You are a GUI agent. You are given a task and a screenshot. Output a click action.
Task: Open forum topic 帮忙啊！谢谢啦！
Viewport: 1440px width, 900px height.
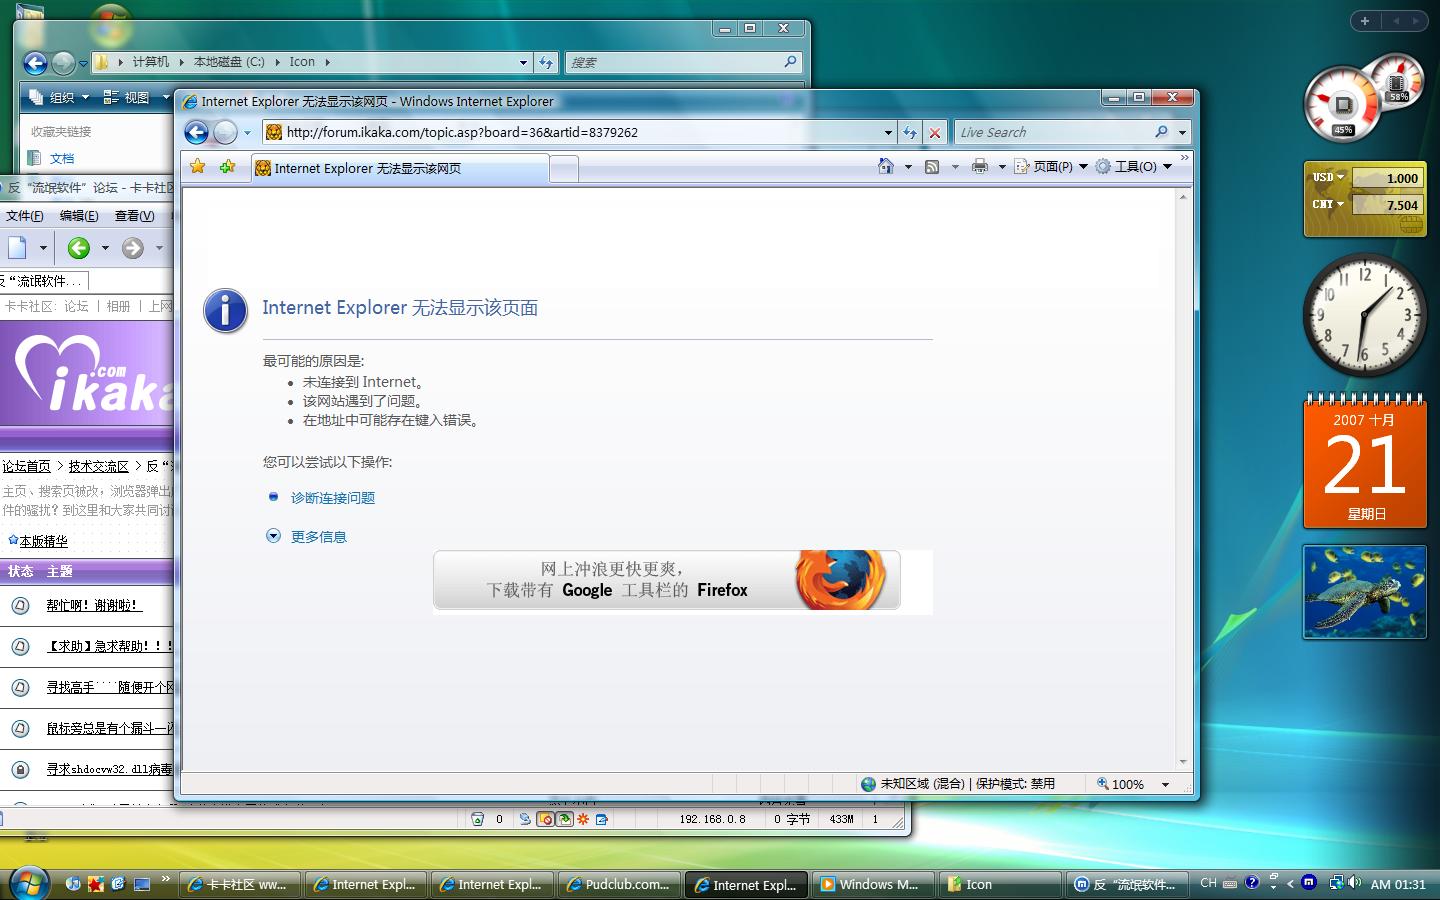tap(94, 605)
